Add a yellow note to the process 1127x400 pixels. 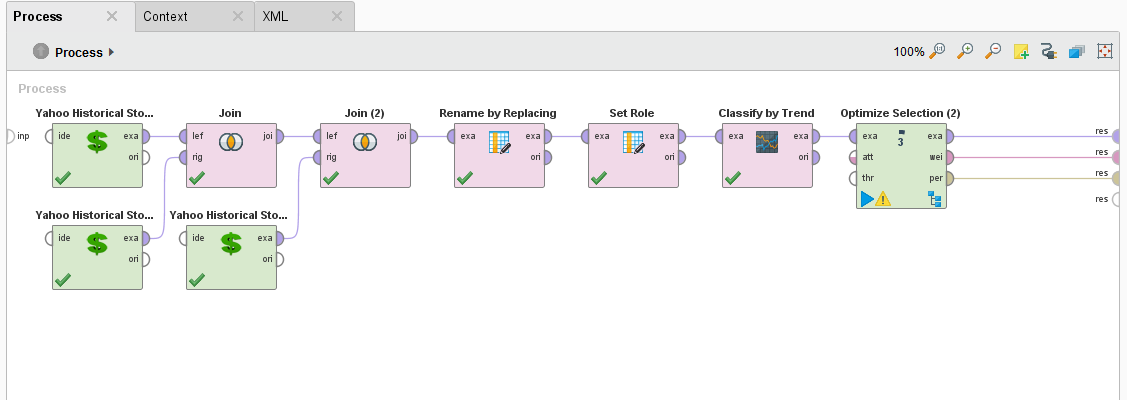[x=1021, y=52]
